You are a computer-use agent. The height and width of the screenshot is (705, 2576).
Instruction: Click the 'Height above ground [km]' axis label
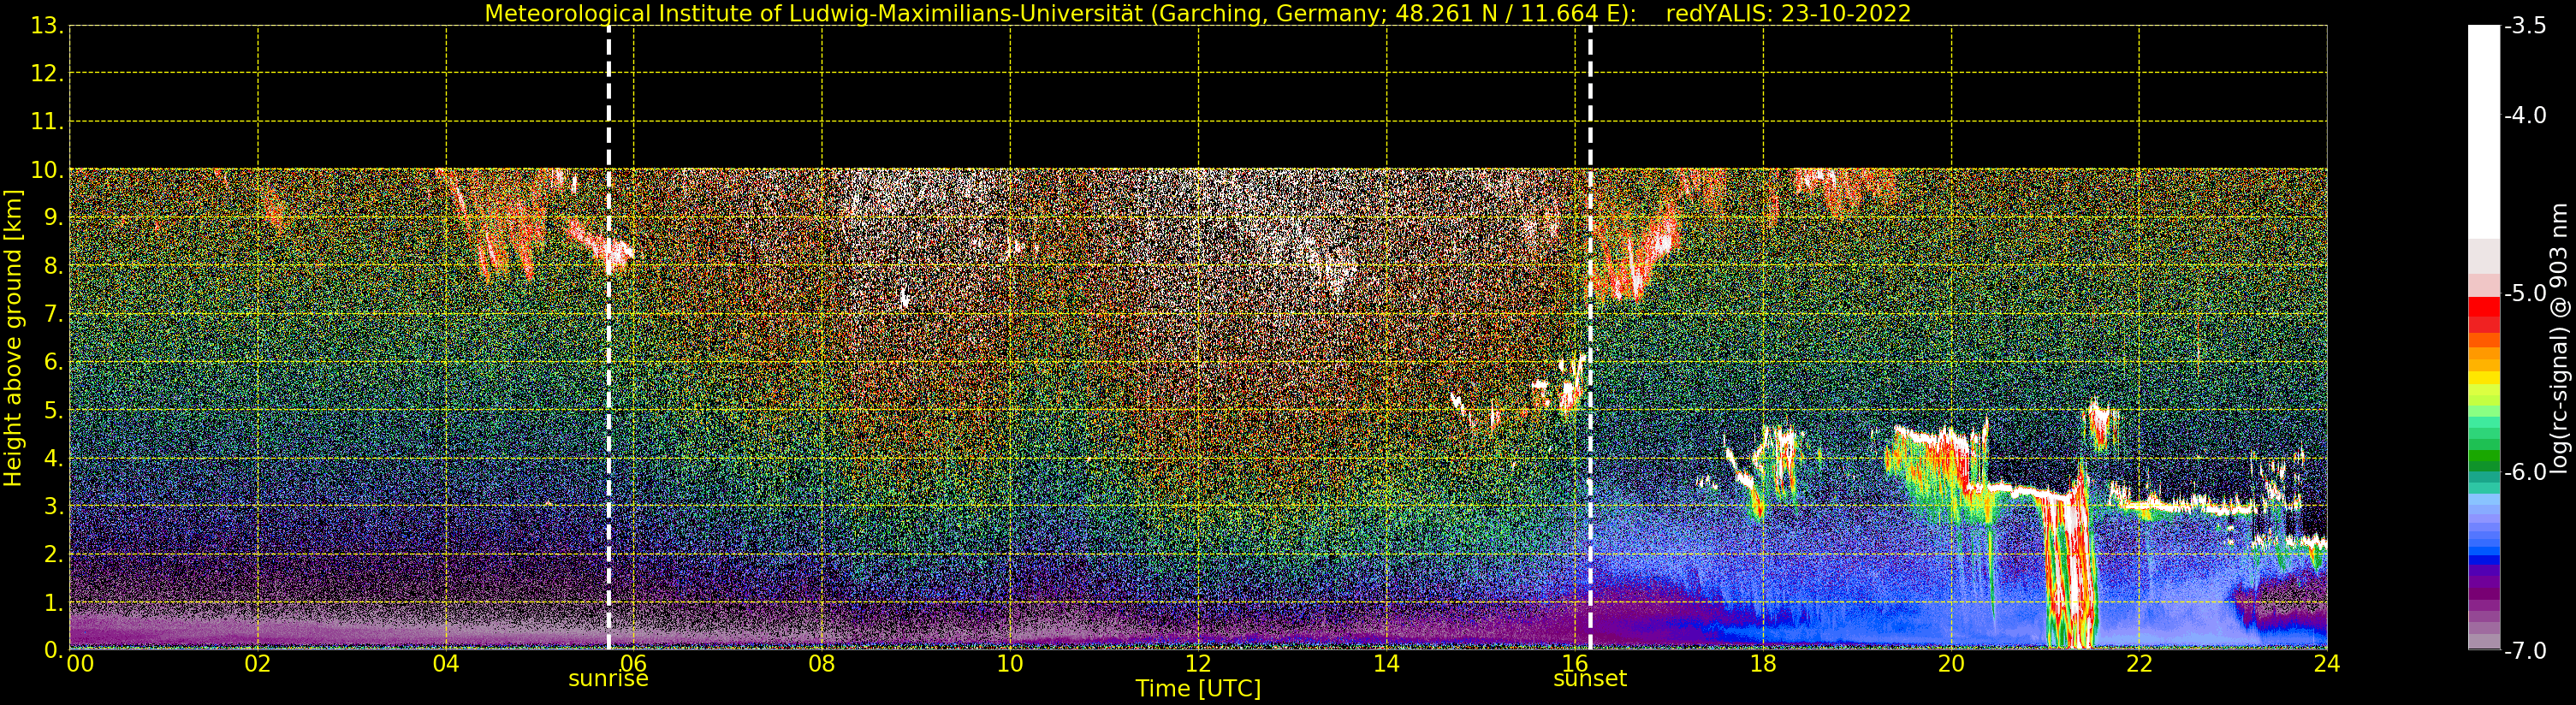click(x=13, y=338)
